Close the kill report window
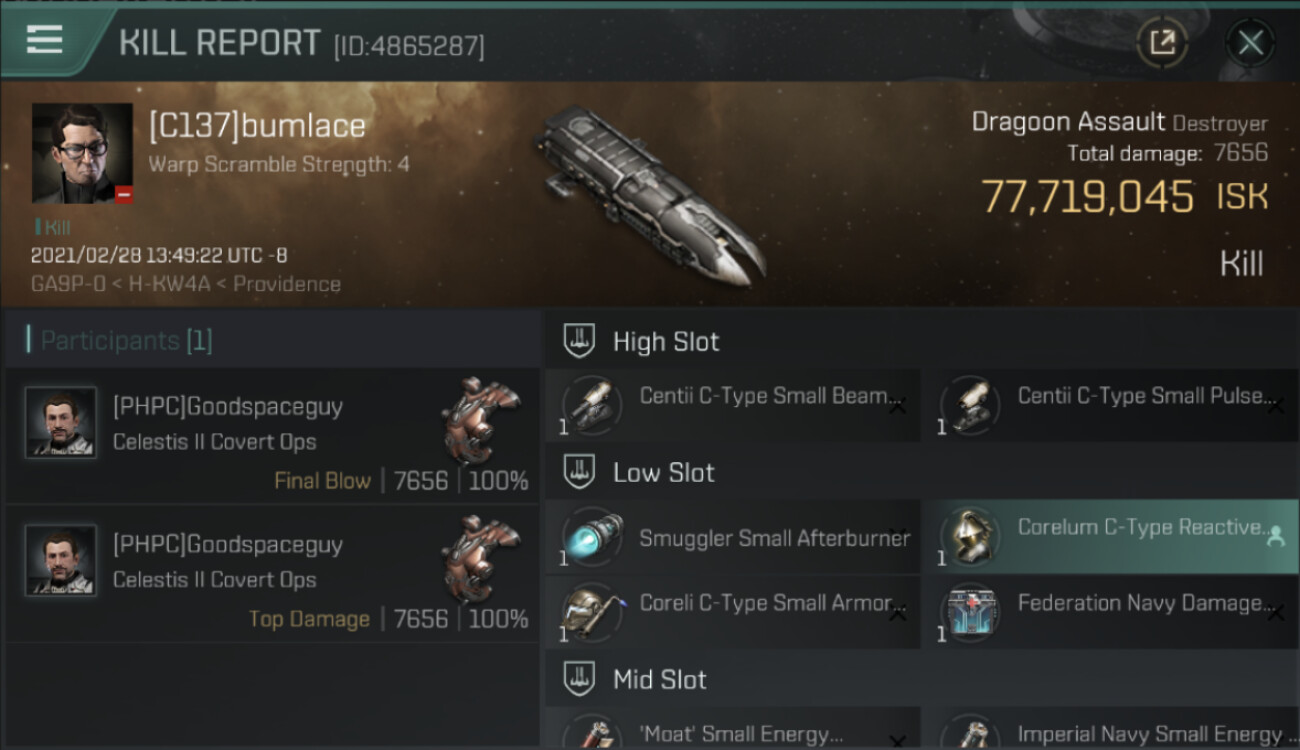Image resolution: width=1300 pixels, height=750 pixels. pos(1250,42)
